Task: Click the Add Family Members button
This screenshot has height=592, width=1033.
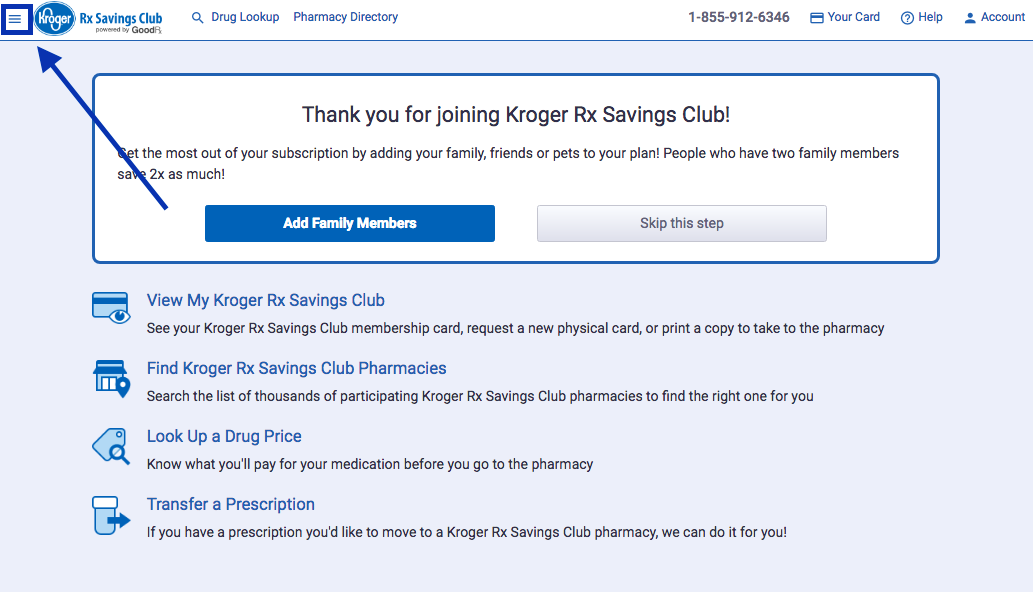Action: pos(349,223)
